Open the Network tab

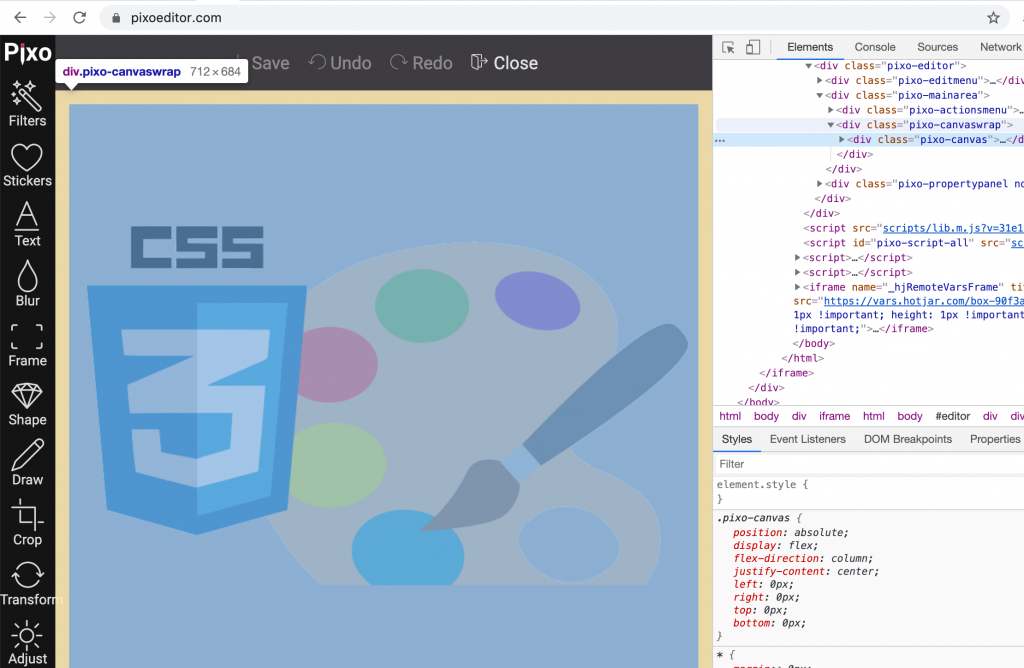pyautogui.click(x=1000, y=47)
